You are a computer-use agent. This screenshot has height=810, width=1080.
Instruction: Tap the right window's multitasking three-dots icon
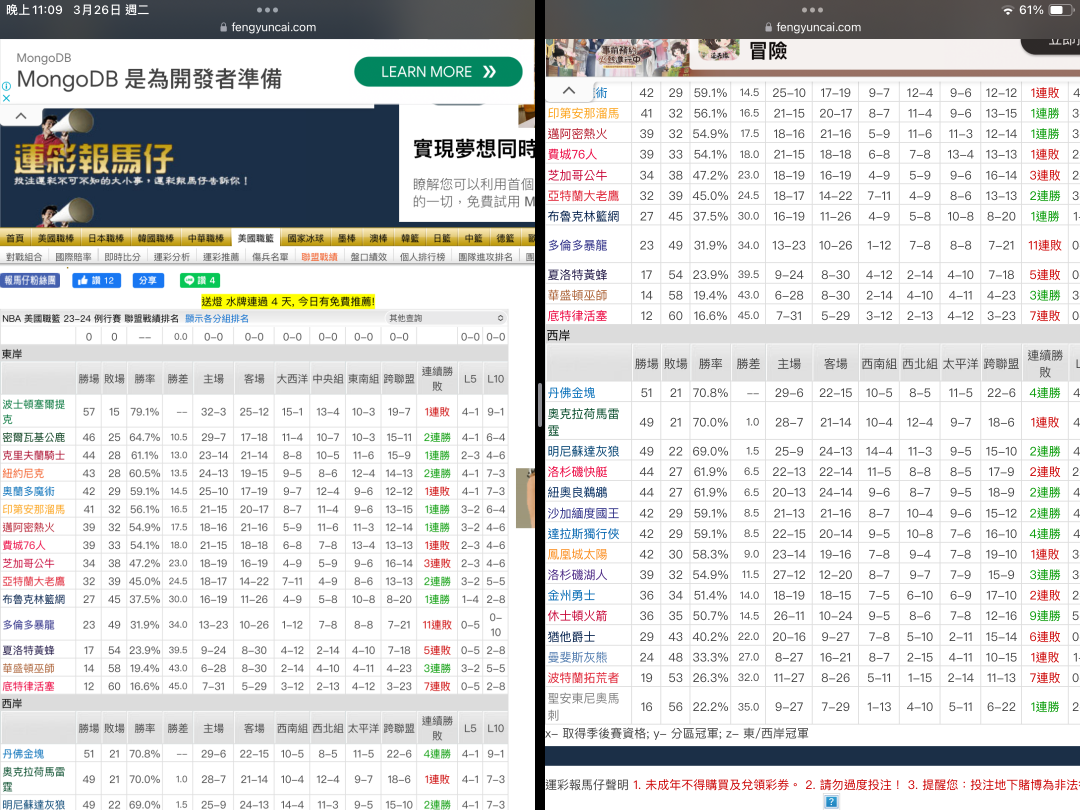point(812,10)
